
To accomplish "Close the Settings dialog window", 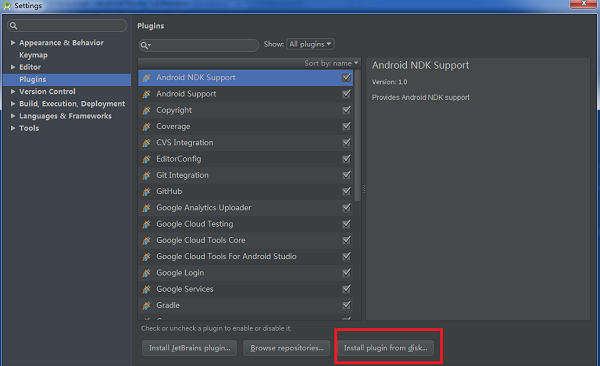I will (584, 3).
